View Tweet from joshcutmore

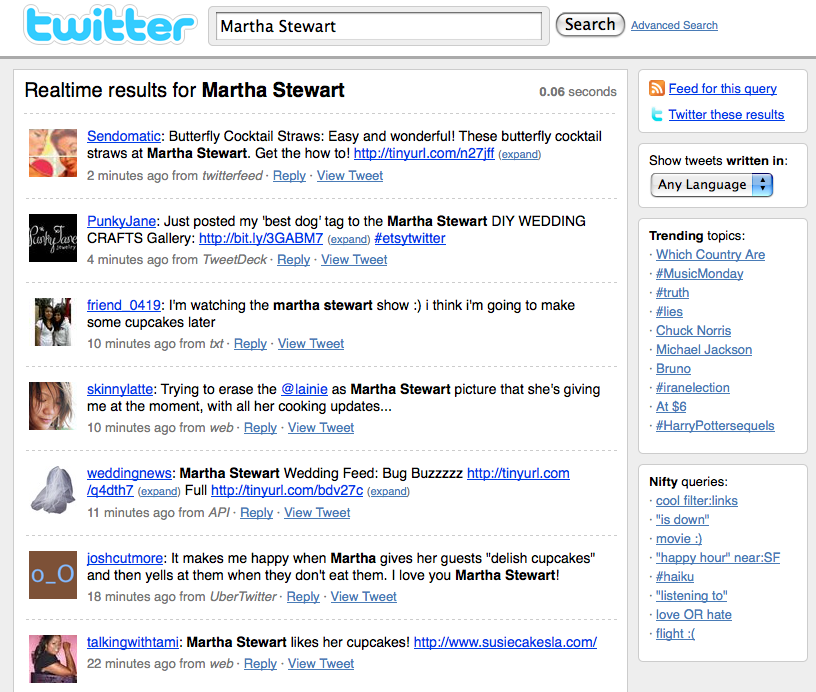click(363, 597)
